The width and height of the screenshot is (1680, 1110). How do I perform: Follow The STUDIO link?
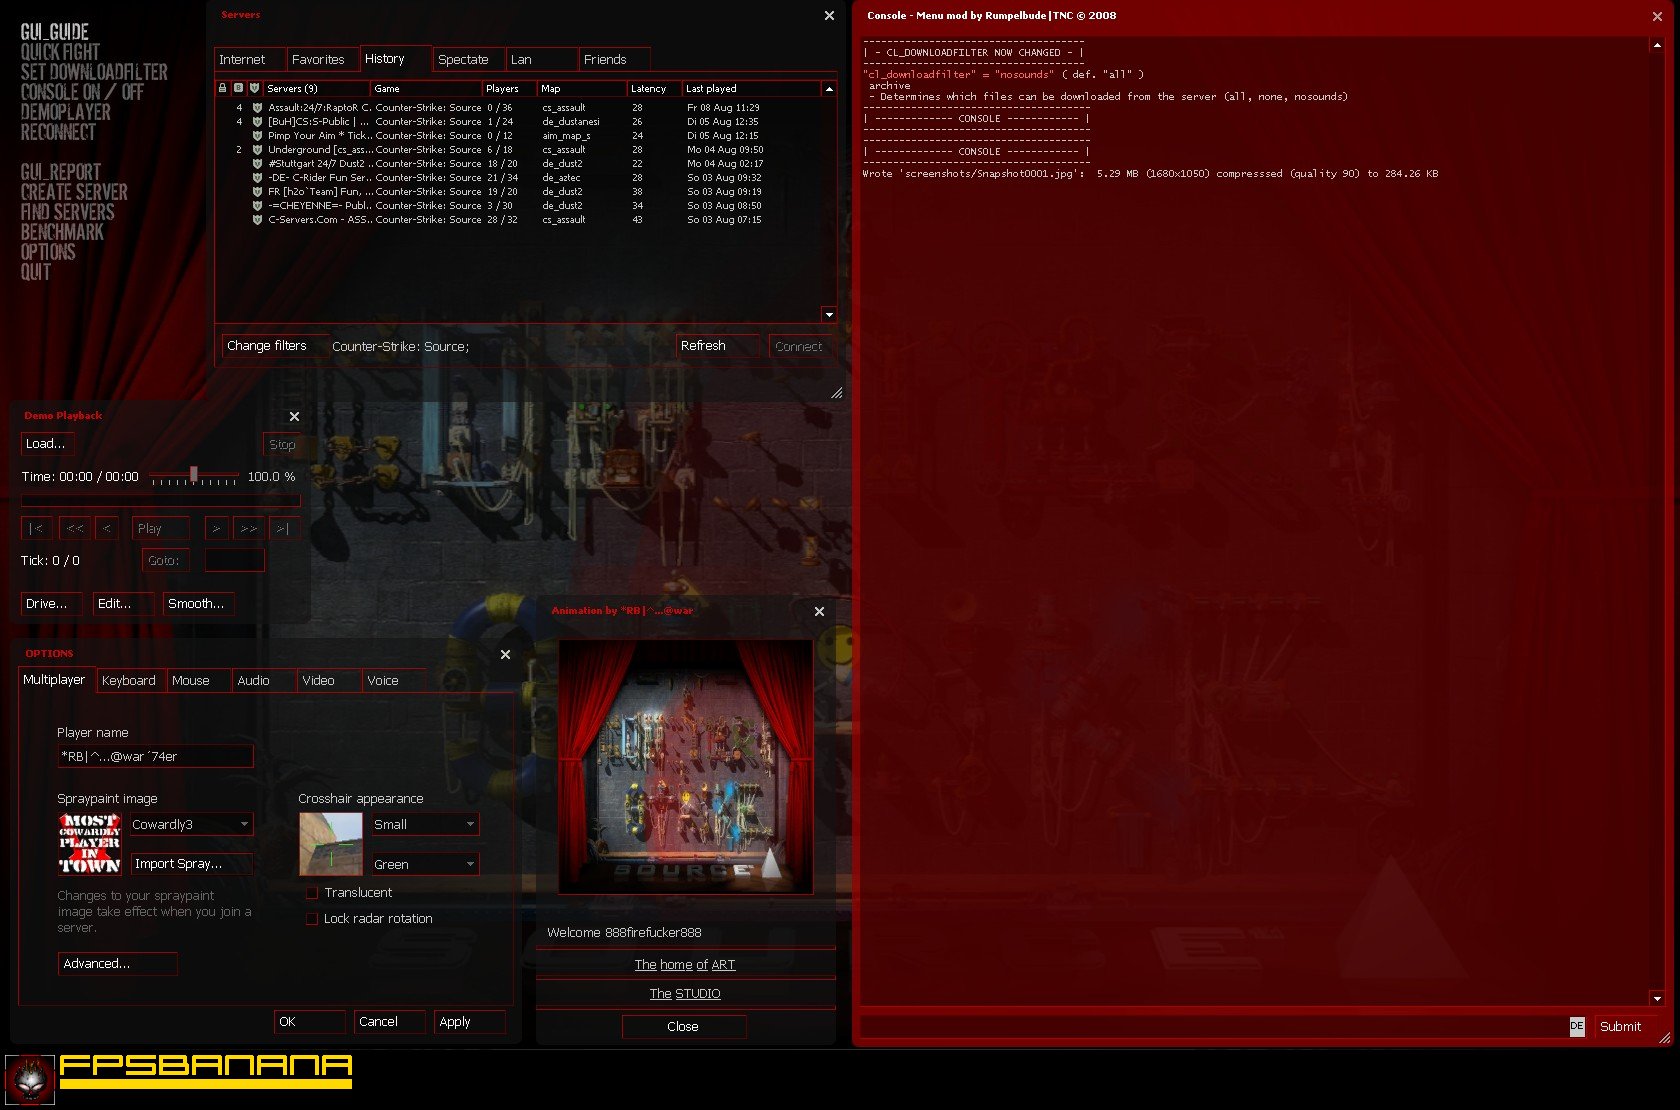686,993
